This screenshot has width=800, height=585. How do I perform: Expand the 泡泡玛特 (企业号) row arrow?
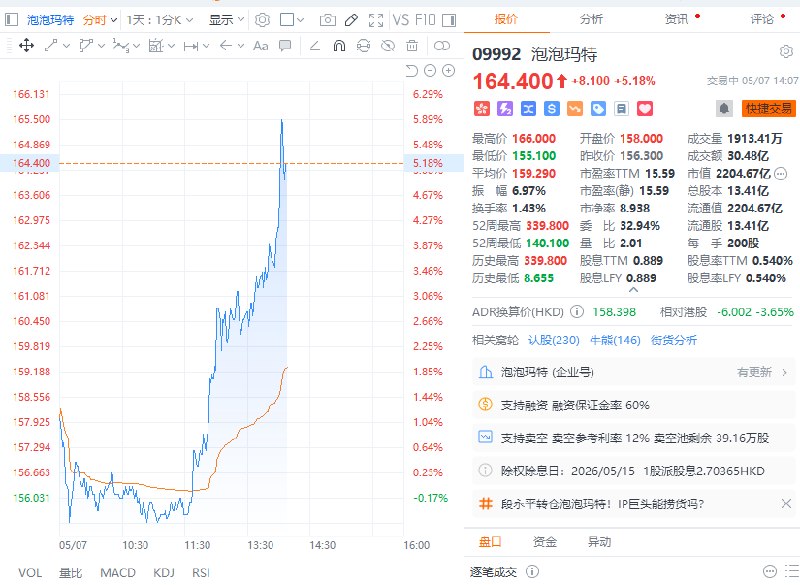coord(785,372)
